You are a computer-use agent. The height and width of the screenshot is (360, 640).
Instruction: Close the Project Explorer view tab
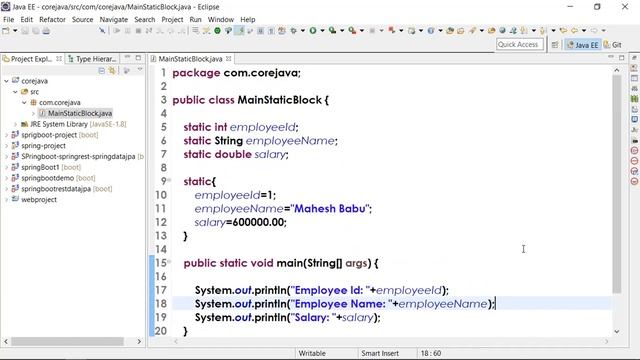[59, 59]
